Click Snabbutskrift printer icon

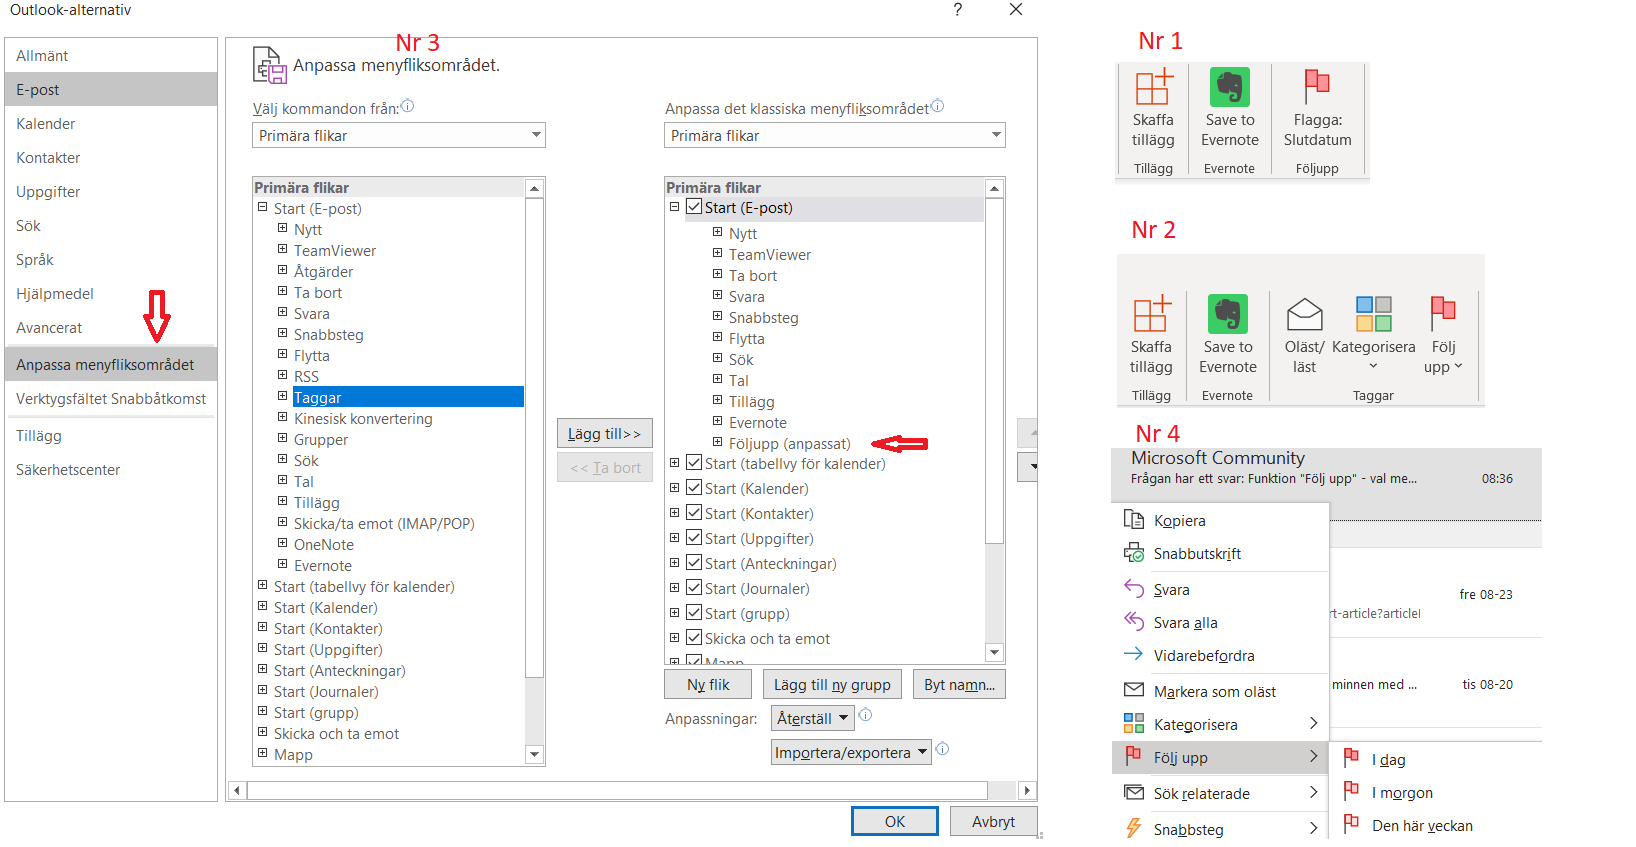[1133, 553]
